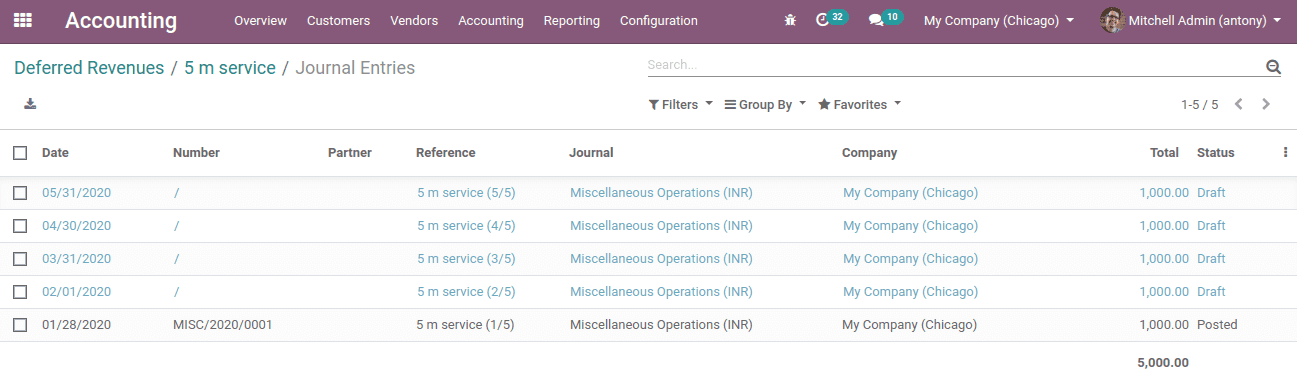
Task: Go back to Deferred Revenues breadcrumb
Action: click(89, 68)
